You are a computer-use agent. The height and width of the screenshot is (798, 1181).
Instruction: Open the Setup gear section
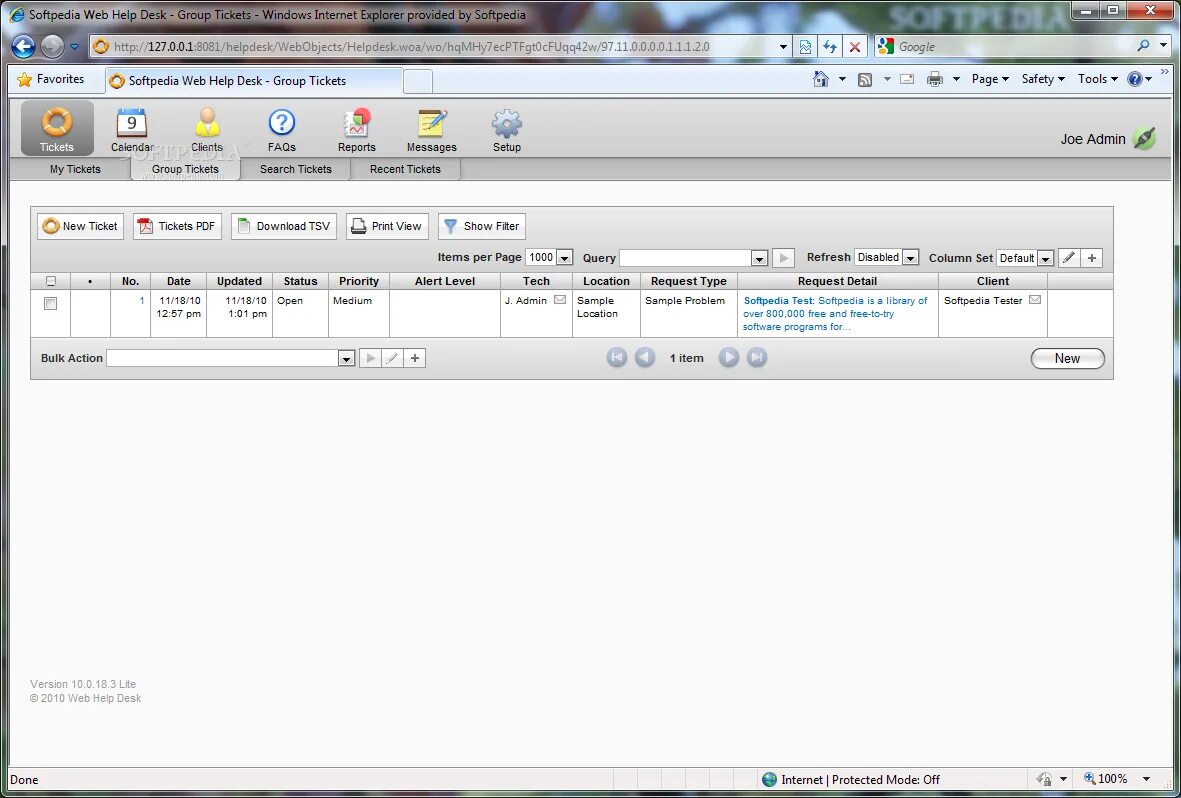click(x=507, y=130)
